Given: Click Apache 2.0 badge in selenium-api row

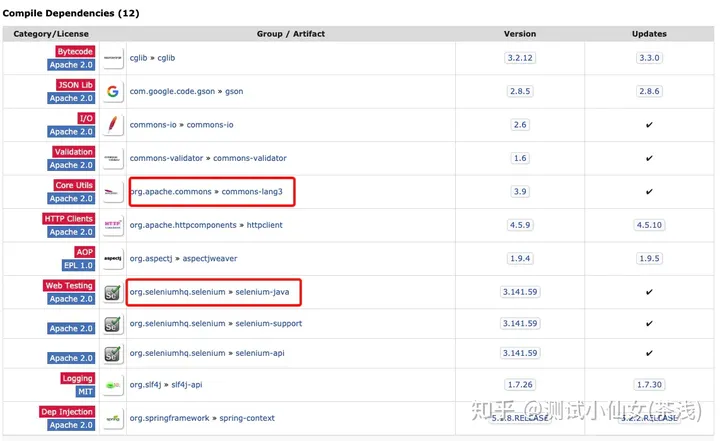Looking at the screenshot, I should pyautogui.click(x=71, y=358).
